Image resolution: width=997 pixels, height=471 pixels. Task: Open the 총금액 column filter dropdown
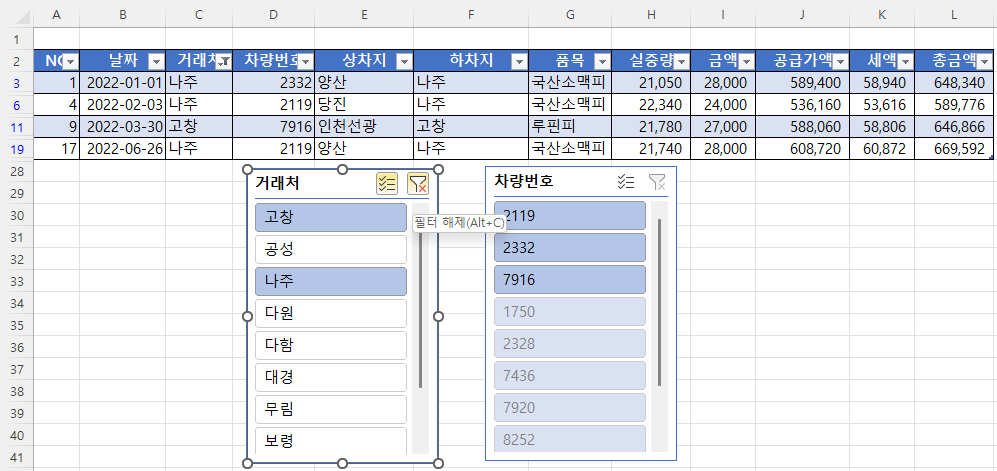[985, 62]
